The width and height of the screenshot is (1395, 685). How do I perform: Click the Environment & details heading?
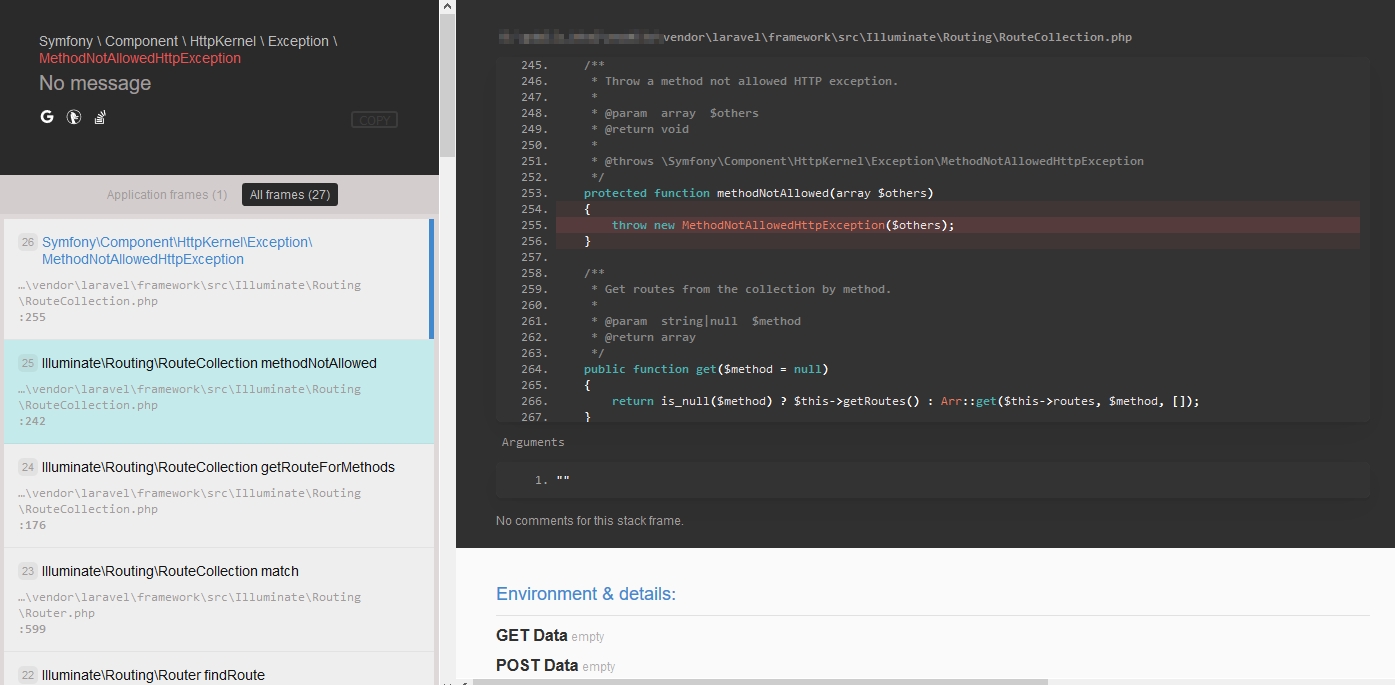(x=586, y=593)
